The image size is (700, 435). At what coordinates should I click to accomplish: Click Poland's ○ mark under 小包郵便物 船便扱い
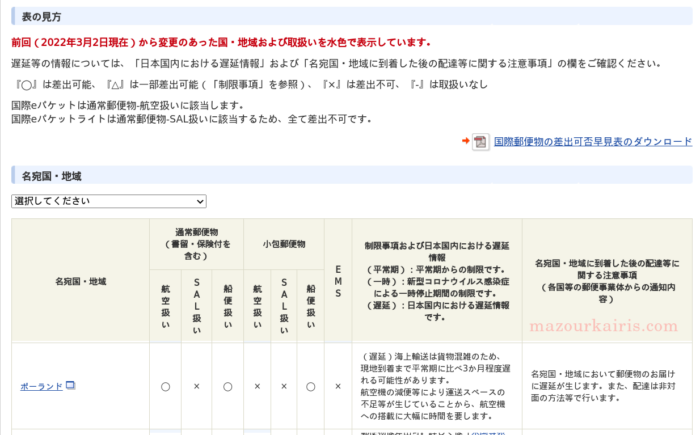tap(311, 386)
